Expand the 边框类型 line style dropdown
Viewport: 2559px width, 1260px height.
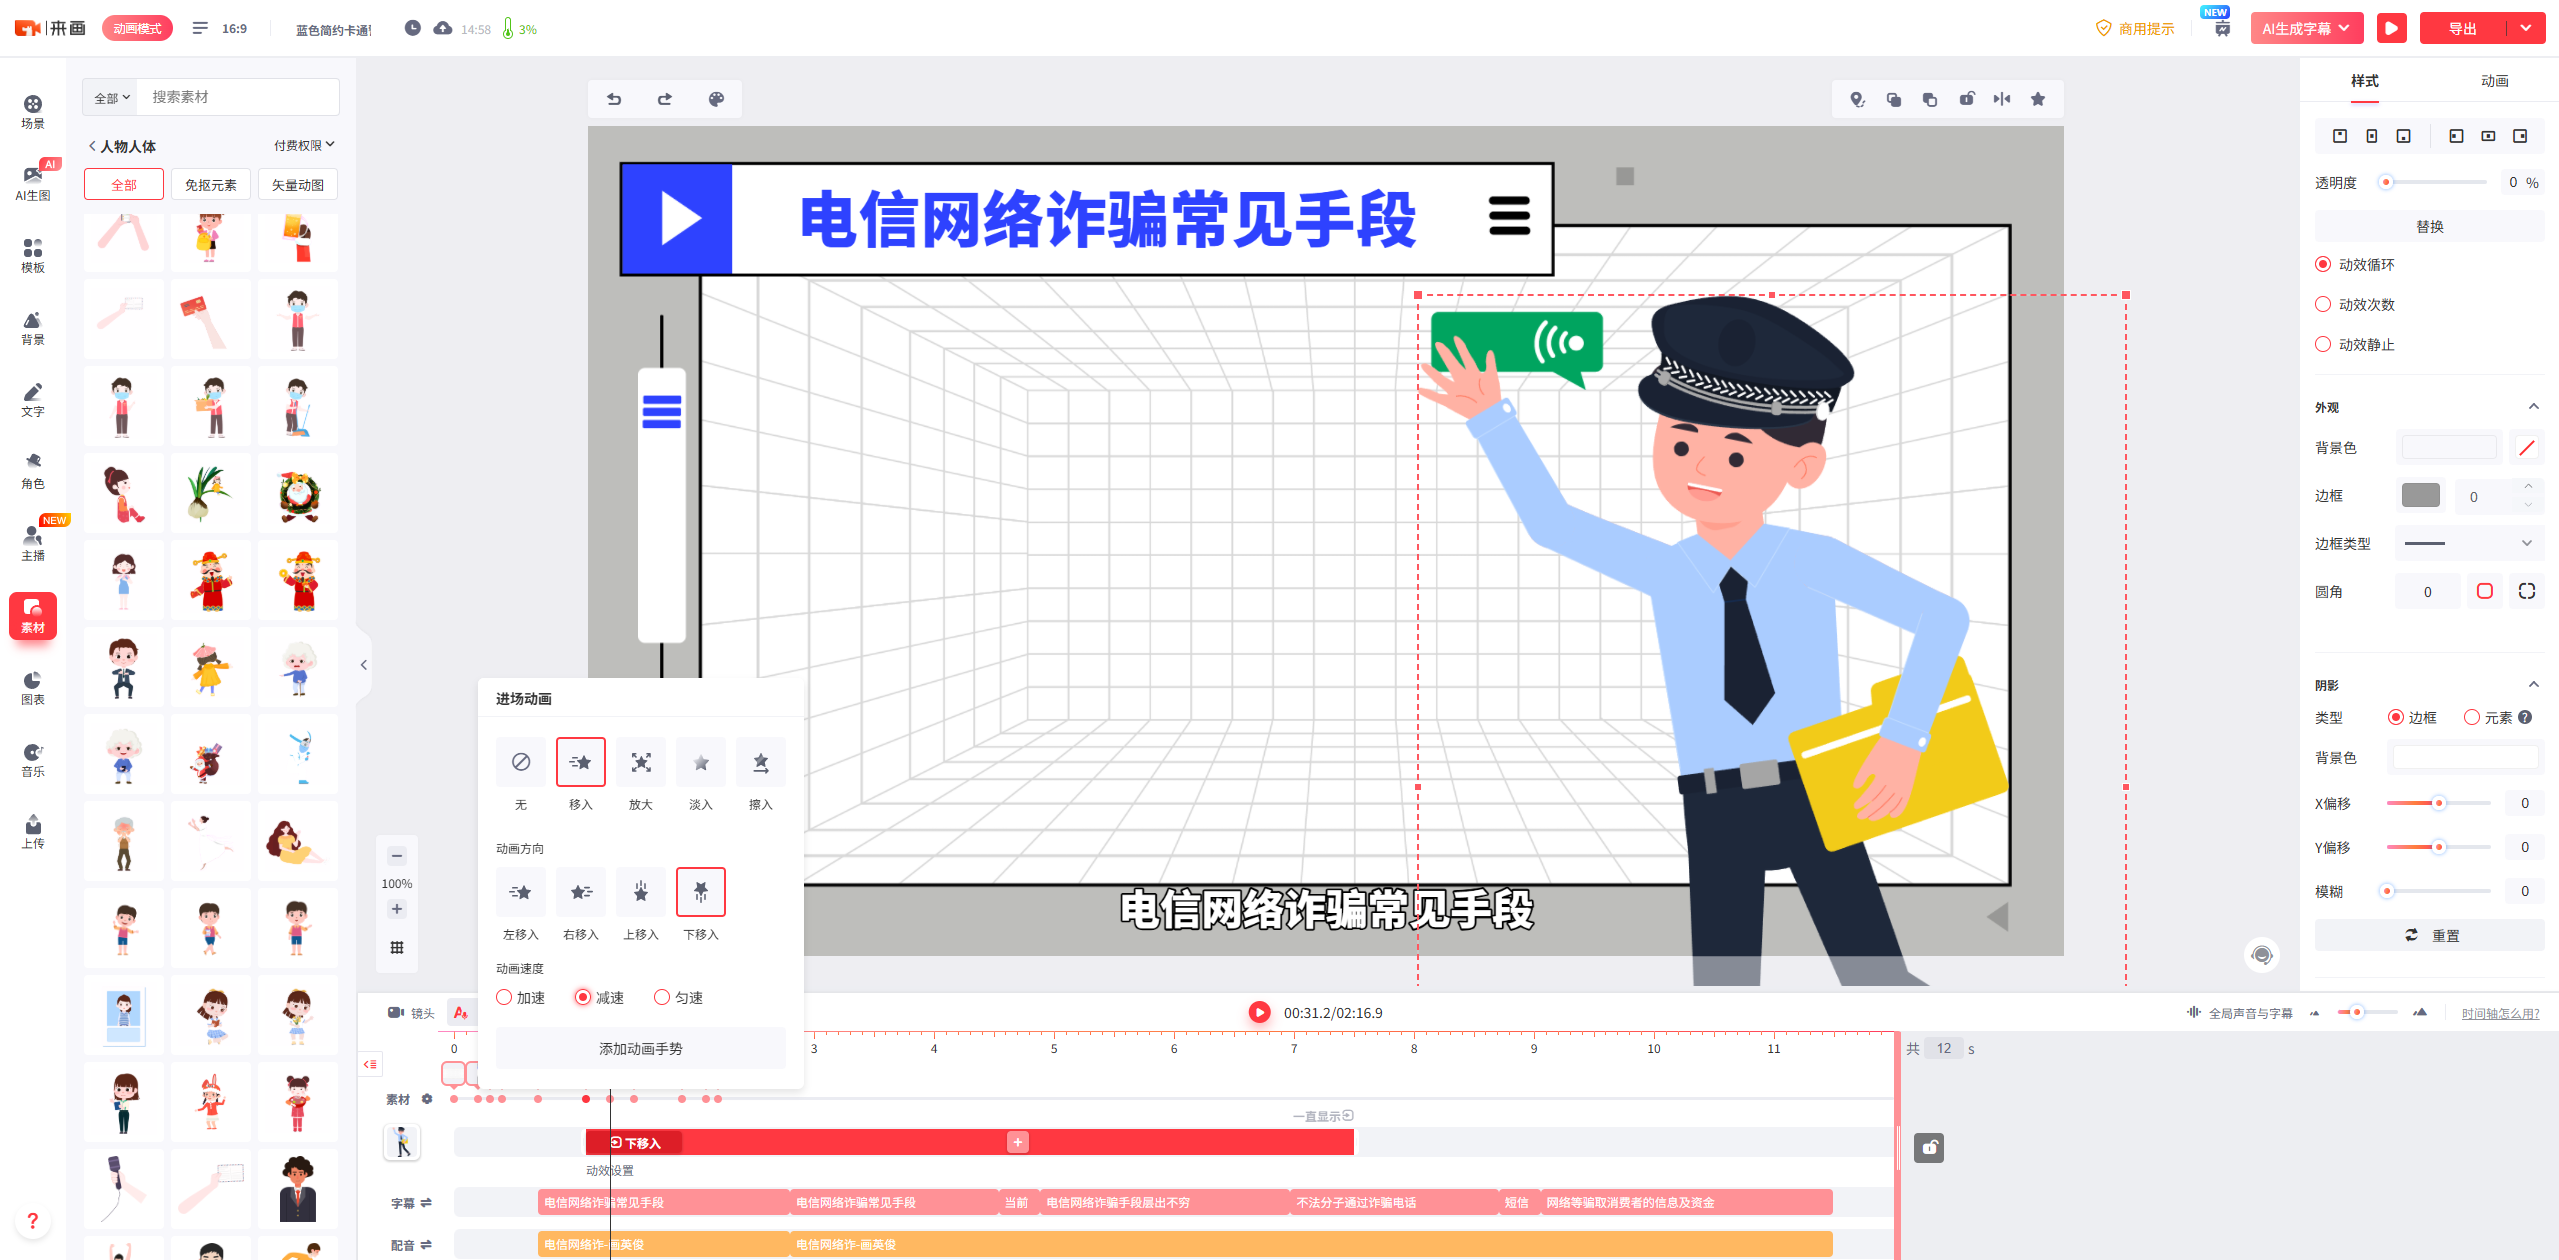coord(2469,543)
